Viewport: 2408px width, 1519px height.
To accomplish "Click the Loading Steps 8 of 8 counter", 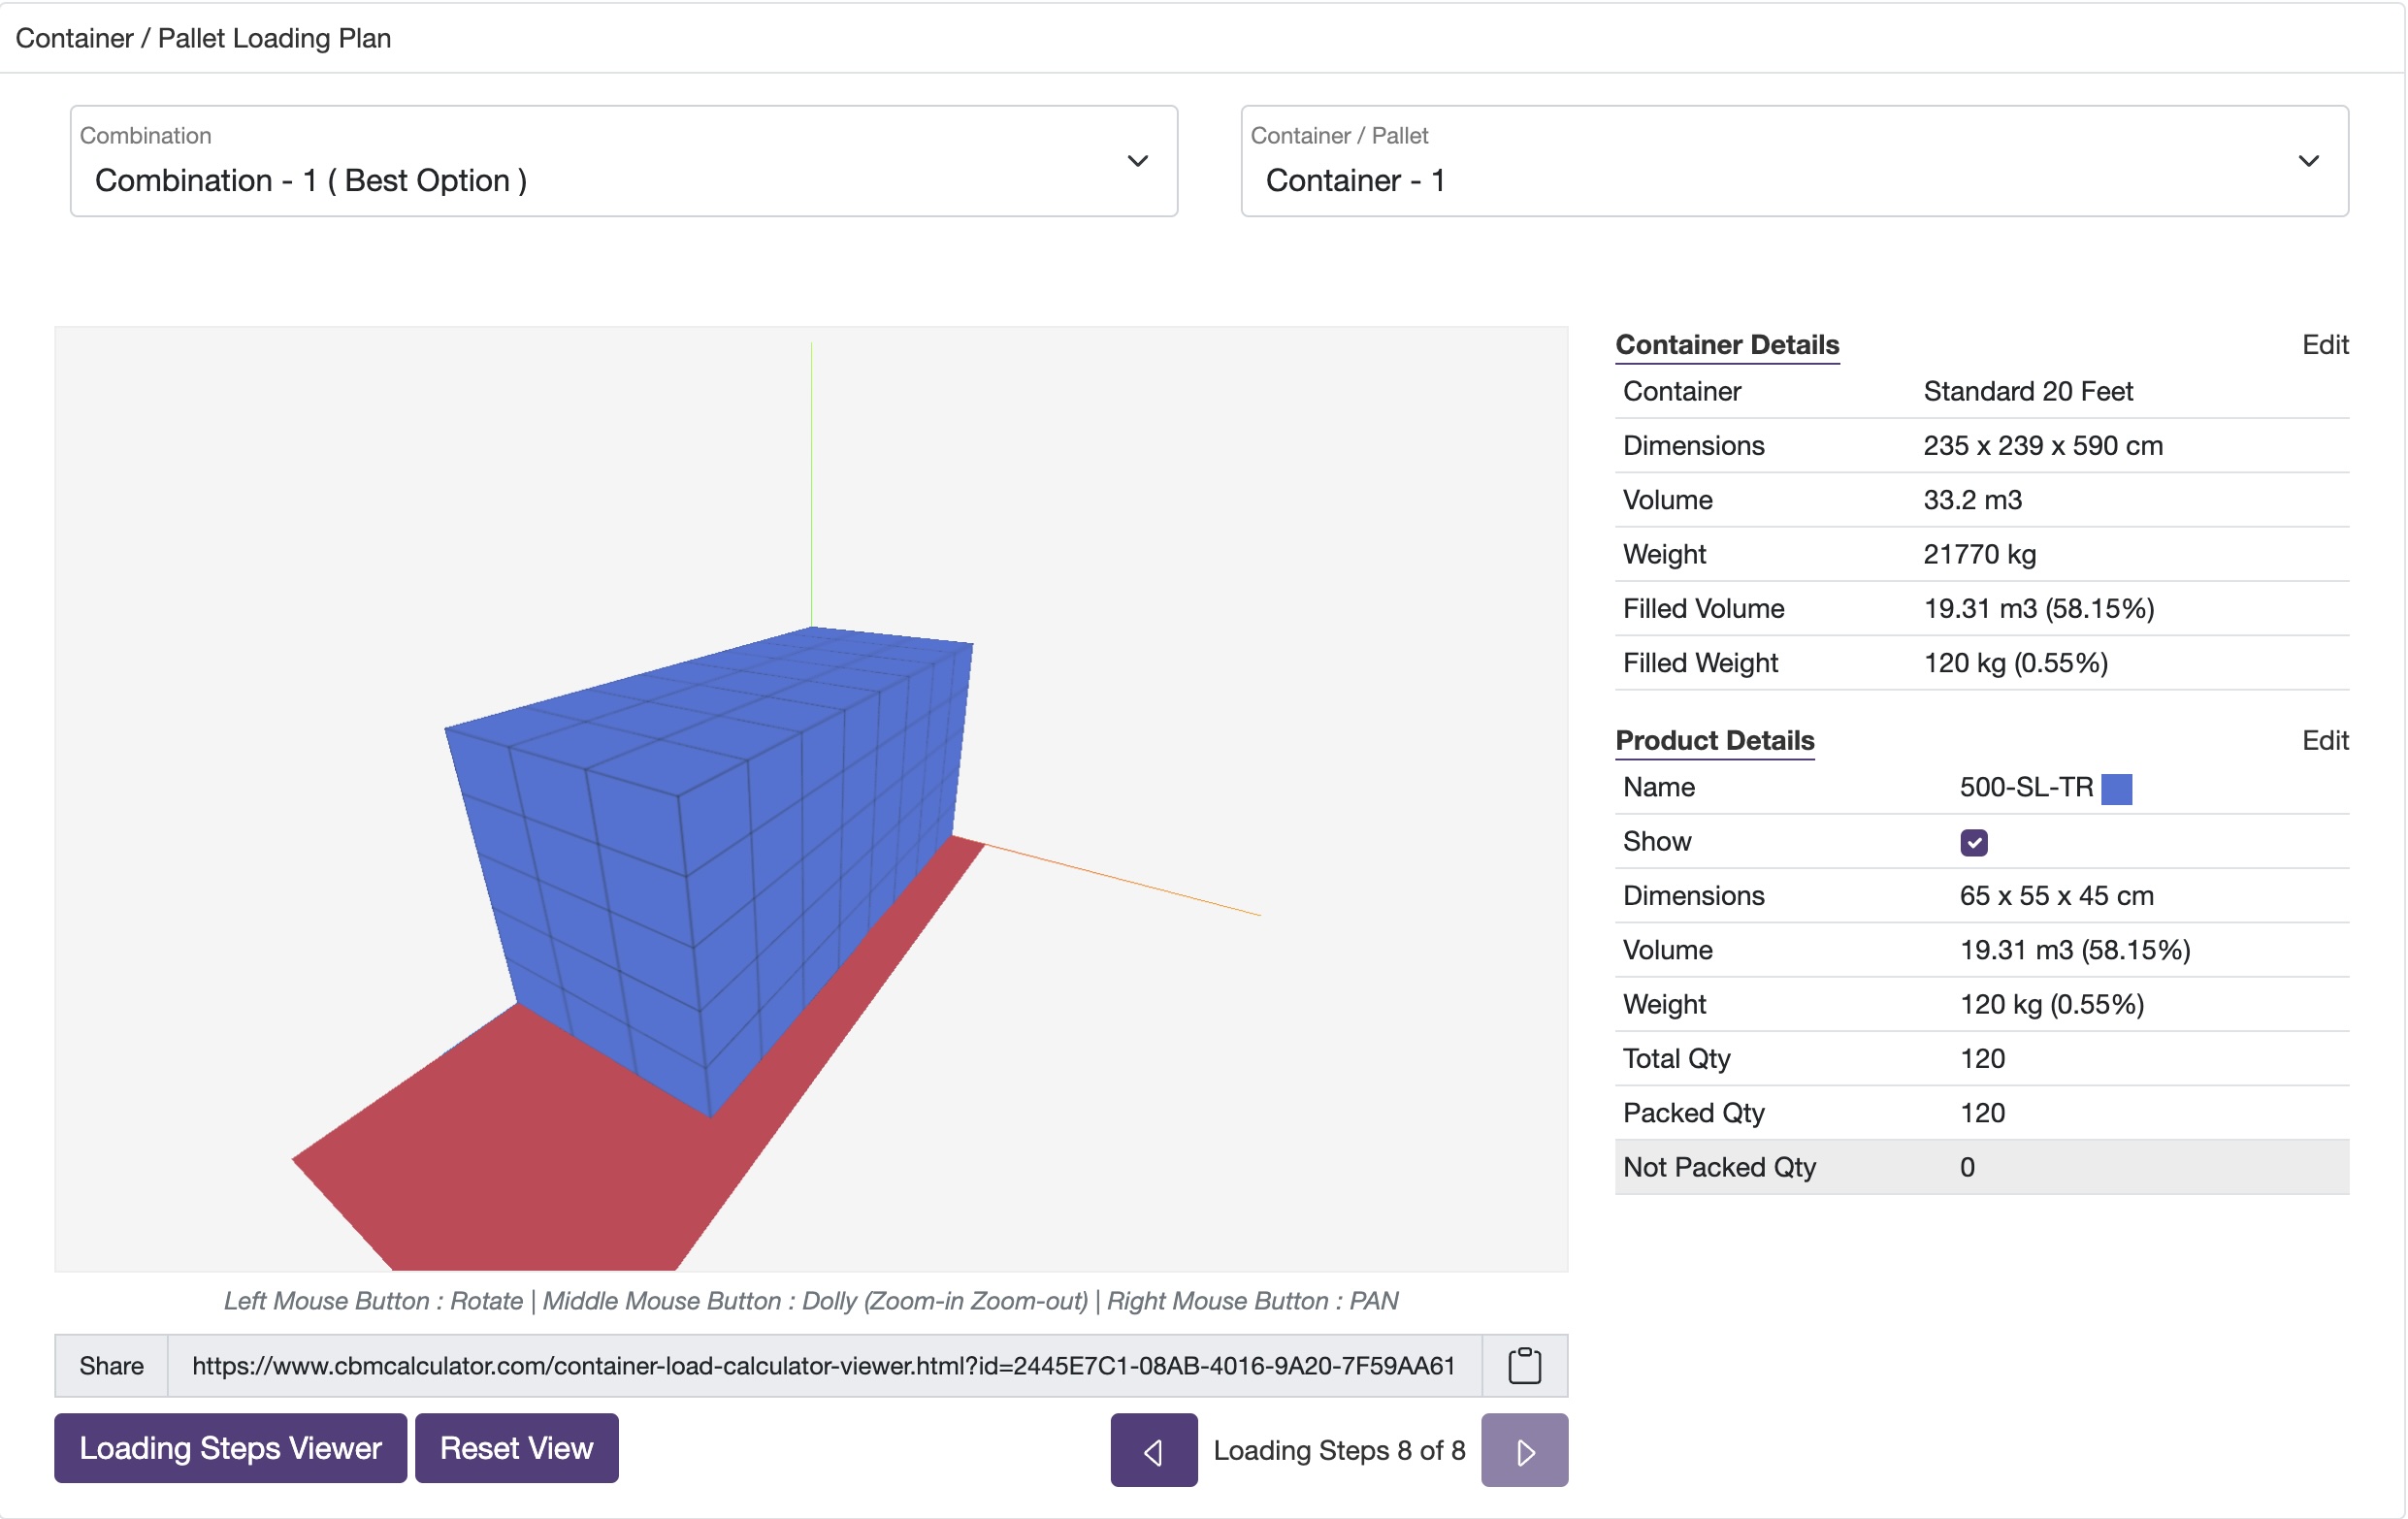I will click(1338, 1450).
